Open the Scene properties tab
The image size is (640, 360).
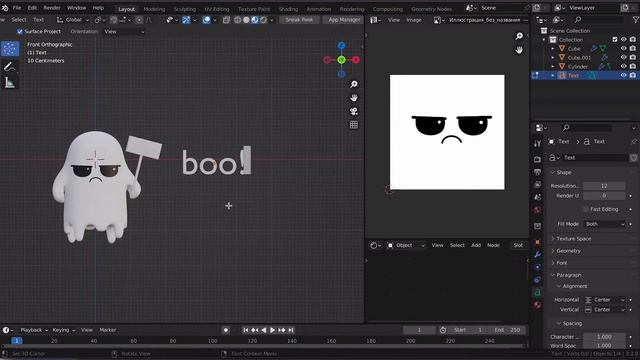point(537,197)
